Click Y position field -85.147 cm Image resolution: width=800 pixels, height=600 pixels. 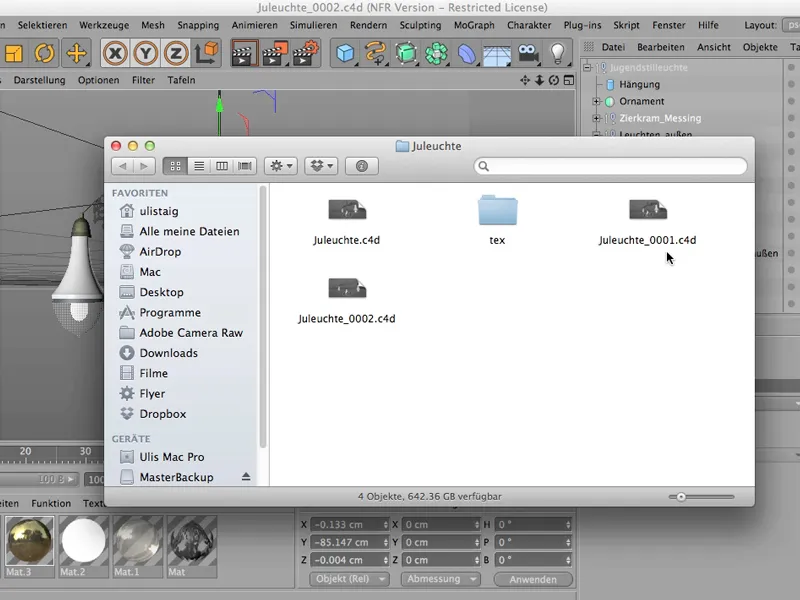pyautogui.click(x=349, y=542)
